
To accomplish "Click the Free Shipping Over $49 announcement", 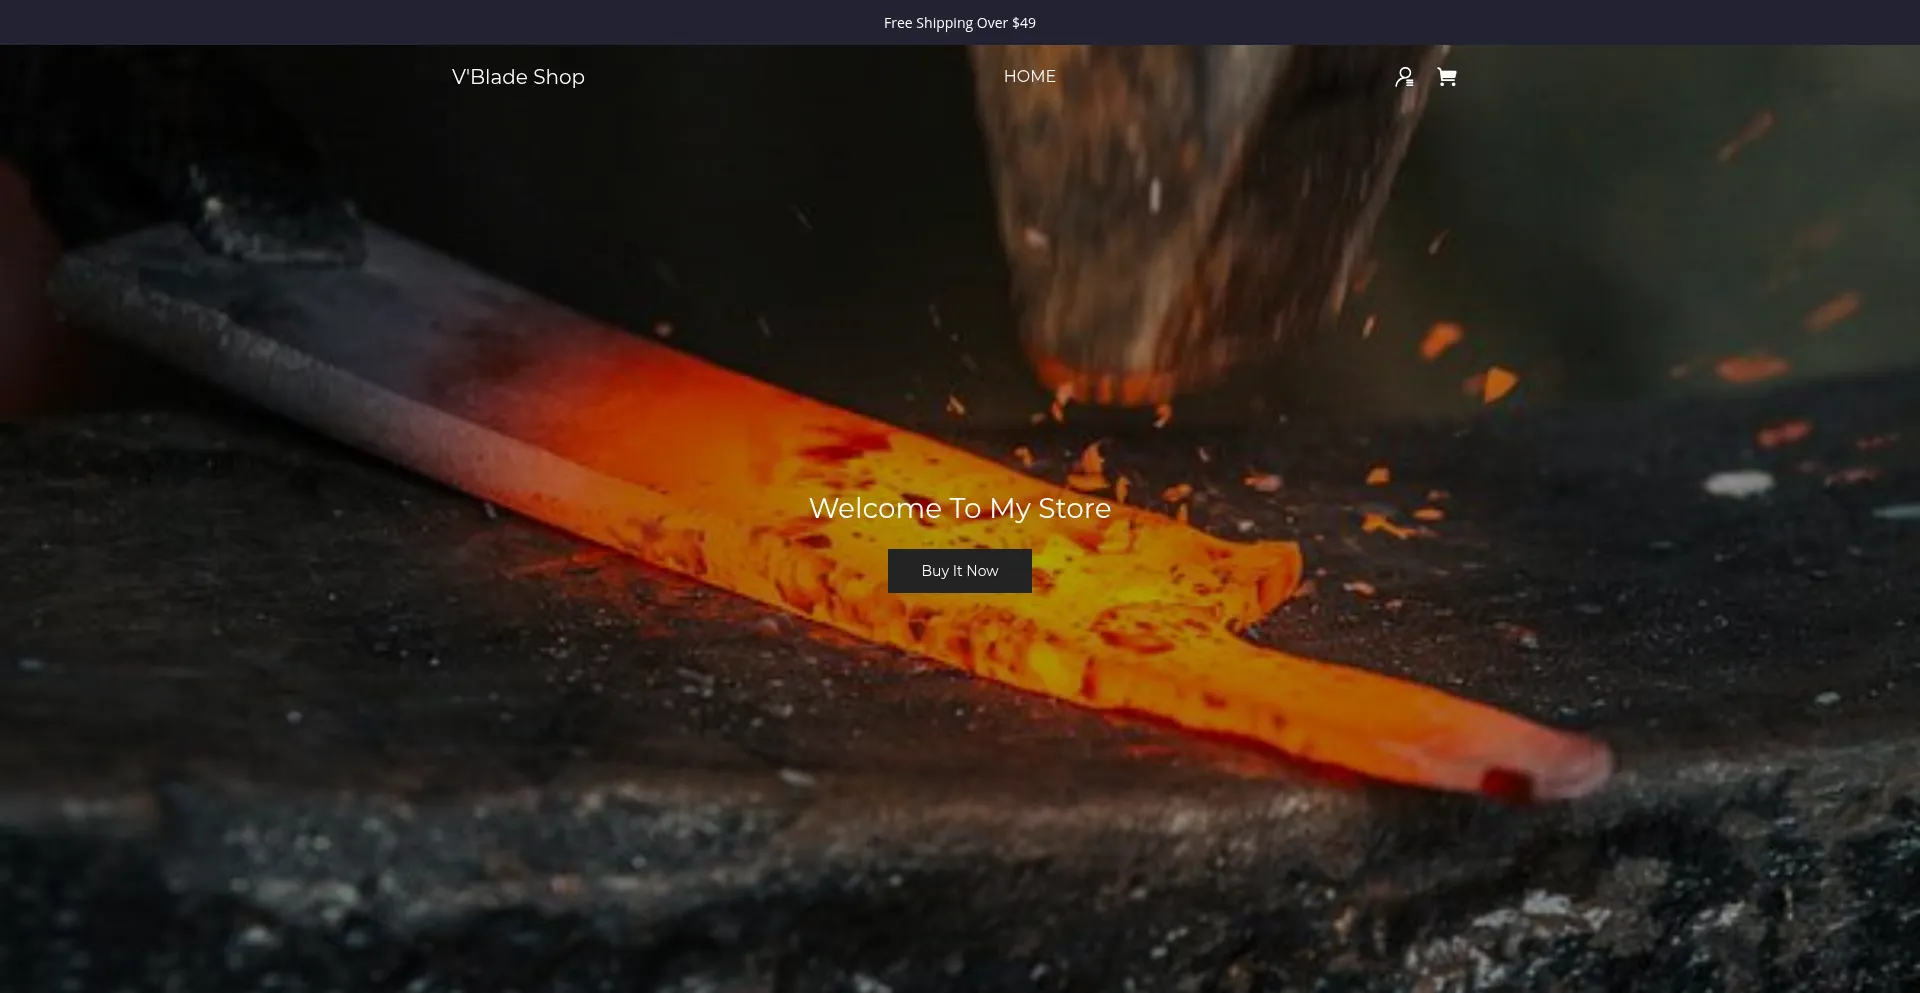I will coord(959,23).
